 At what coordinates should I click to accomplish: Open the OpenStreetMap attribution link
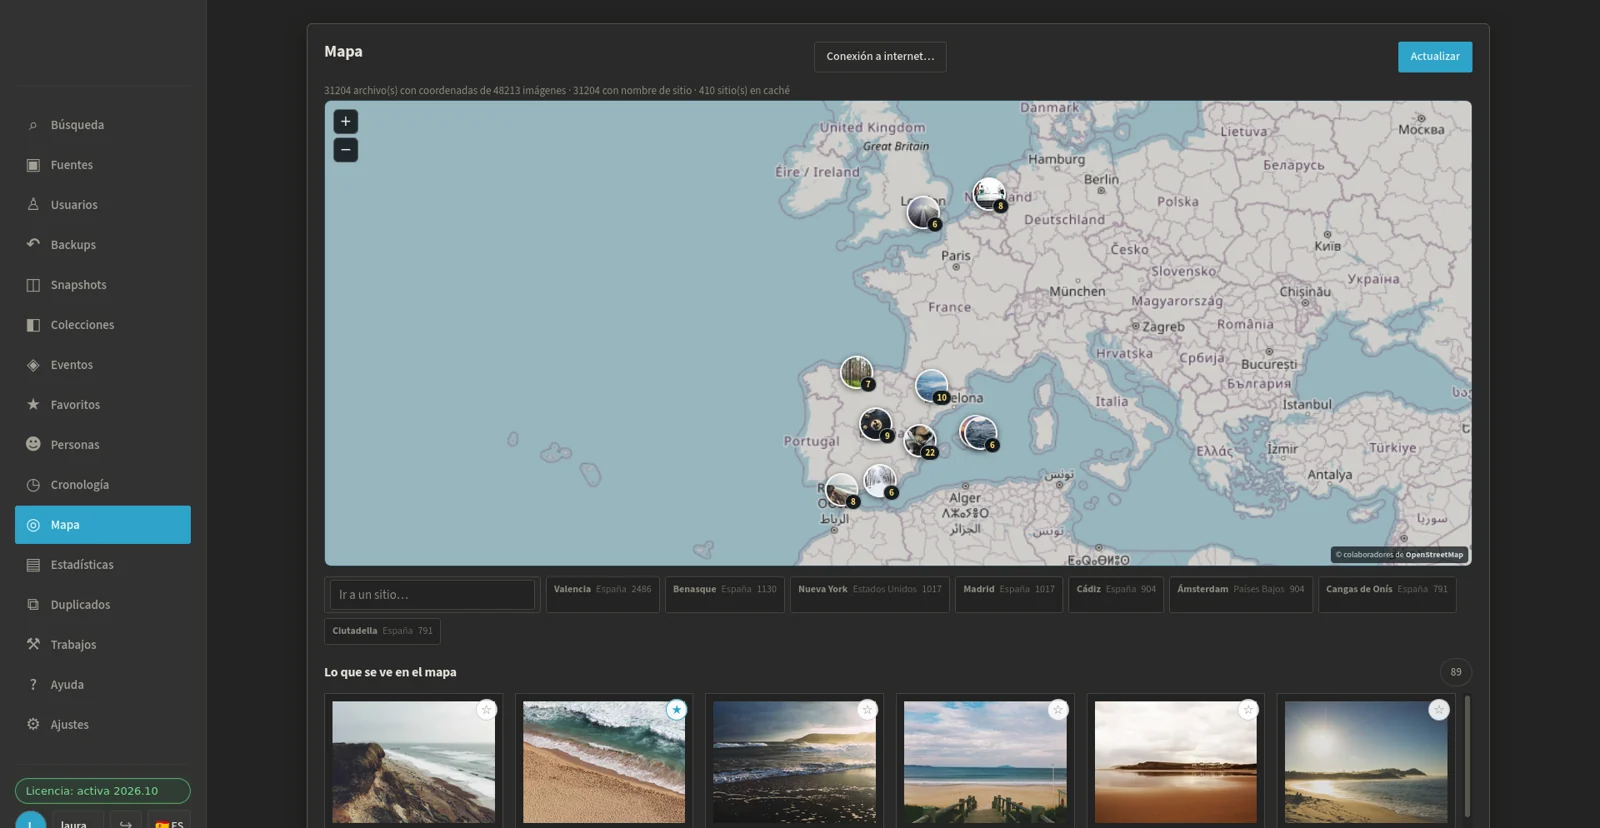pos(1434,555)
